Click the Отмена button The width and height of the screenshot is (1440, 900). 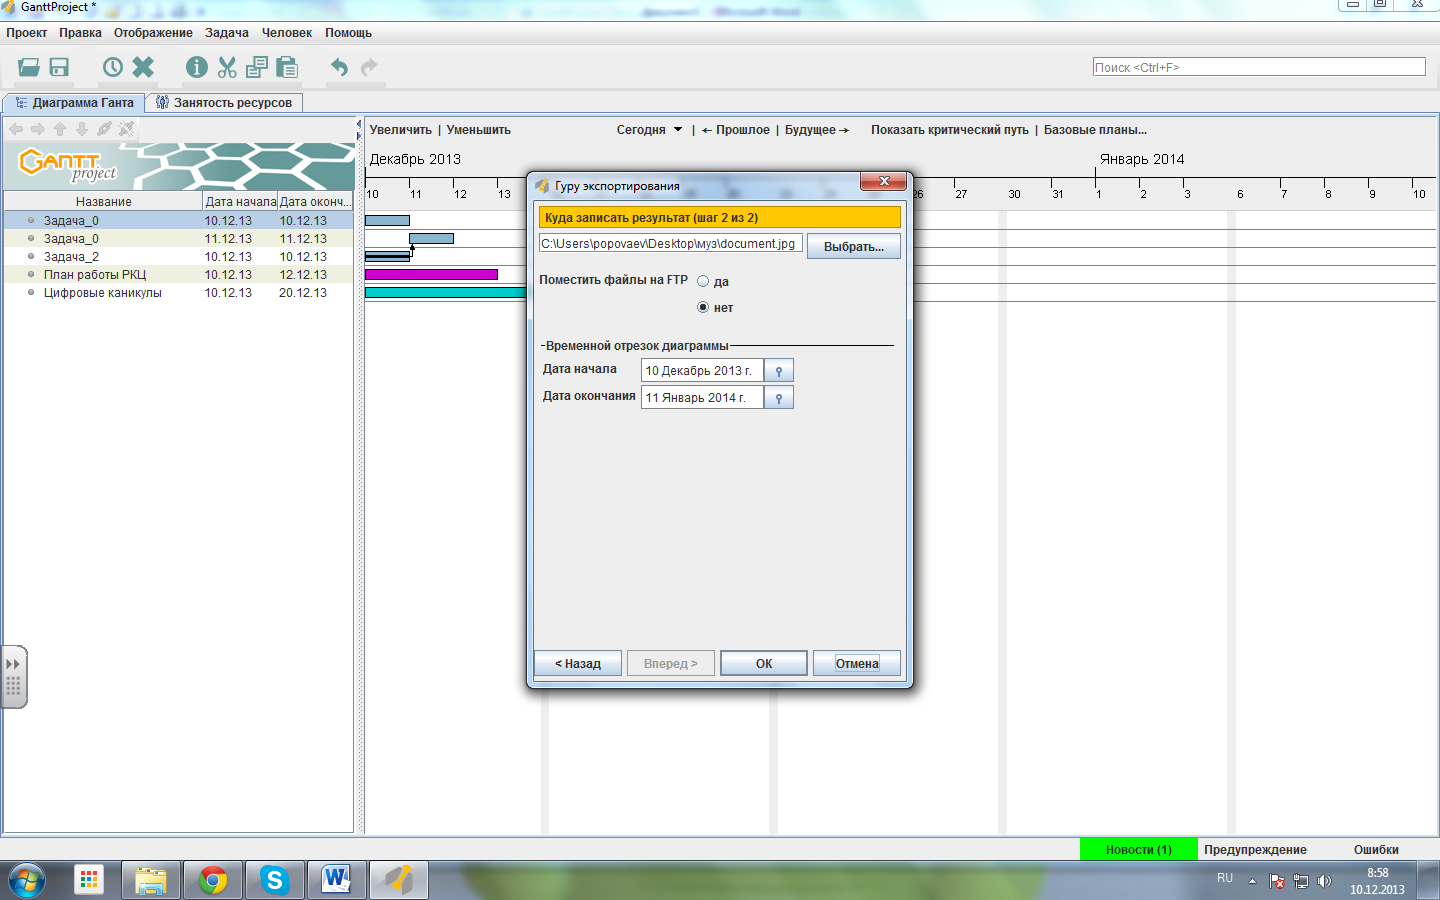pos(857,663)
